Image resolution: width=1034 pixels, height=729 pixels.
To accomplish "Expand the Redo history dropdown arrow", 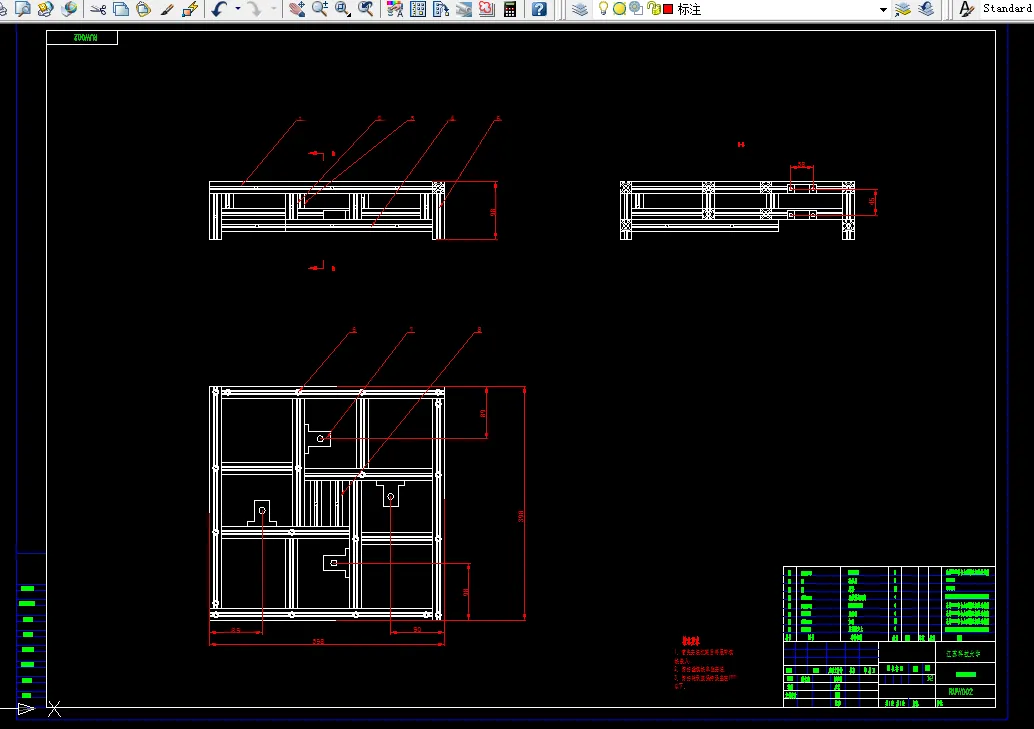I will point(273,9).
